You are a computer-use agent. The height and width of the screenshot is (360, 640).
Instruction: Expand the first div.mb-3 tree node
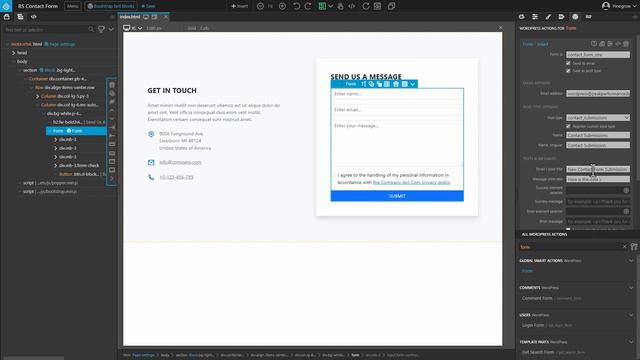[x=56, y=140]
